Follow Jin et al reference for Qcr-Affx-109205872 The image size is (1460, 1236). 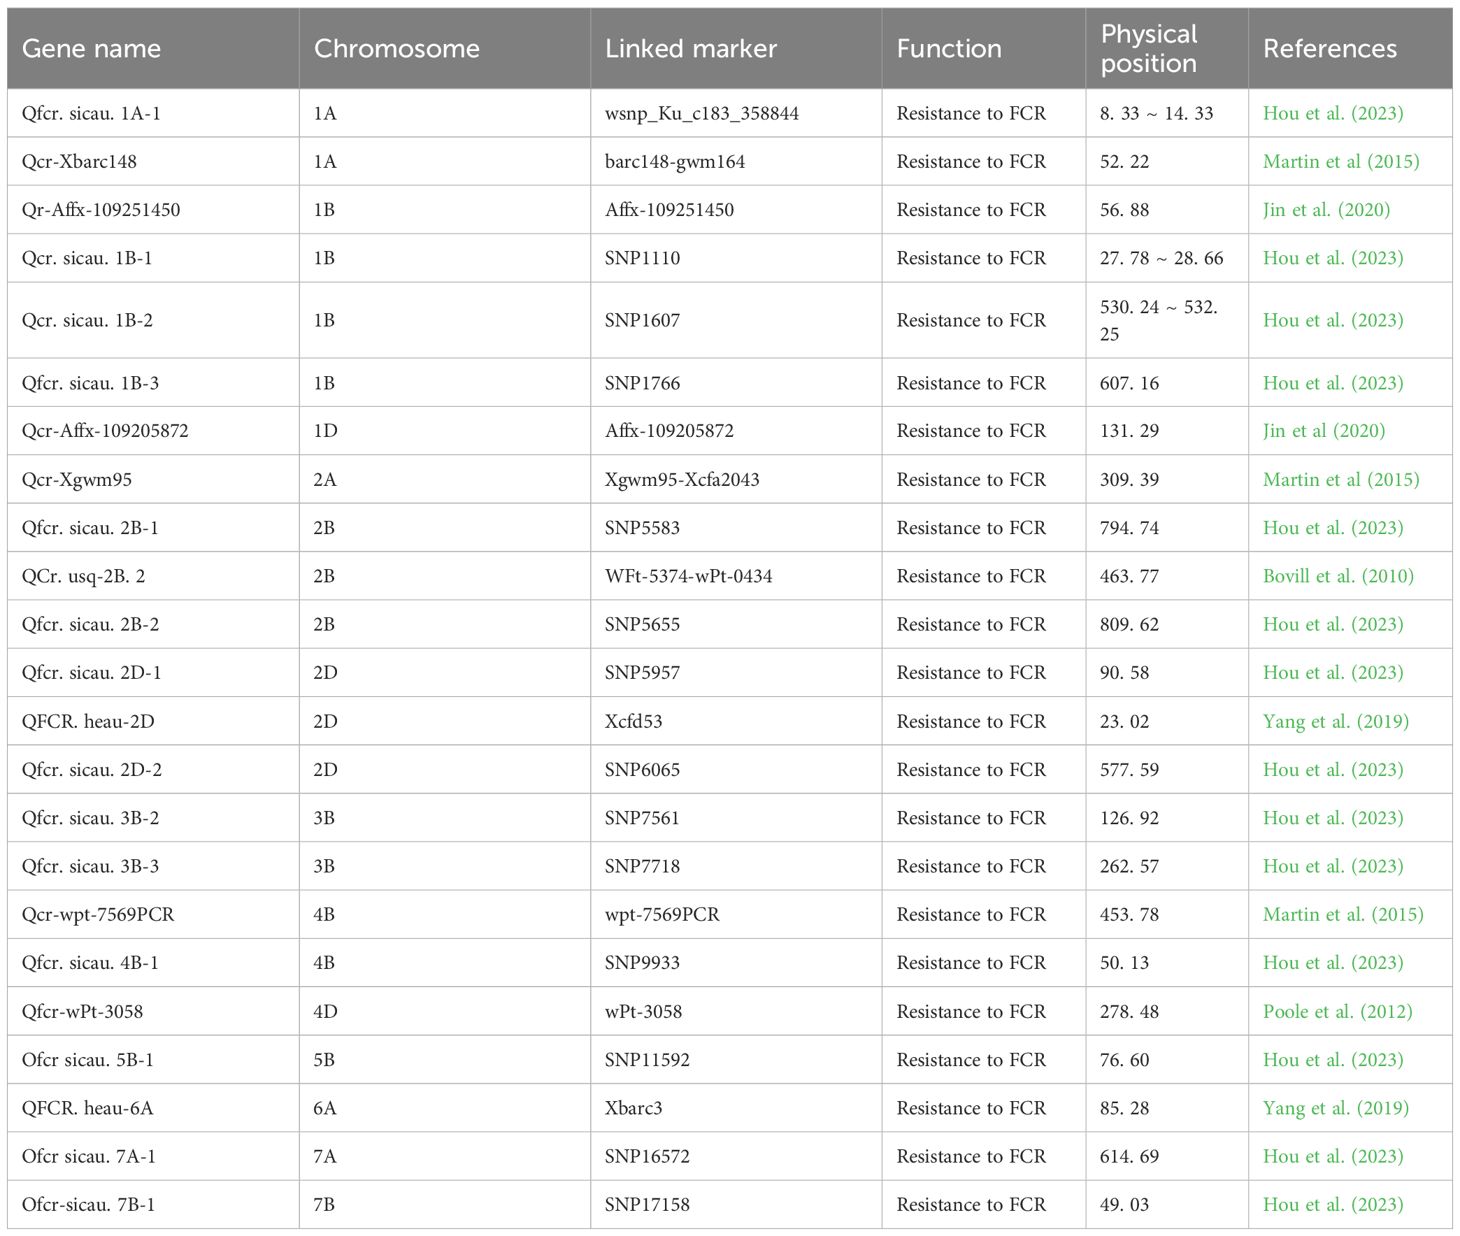(x=1324, y=431)
